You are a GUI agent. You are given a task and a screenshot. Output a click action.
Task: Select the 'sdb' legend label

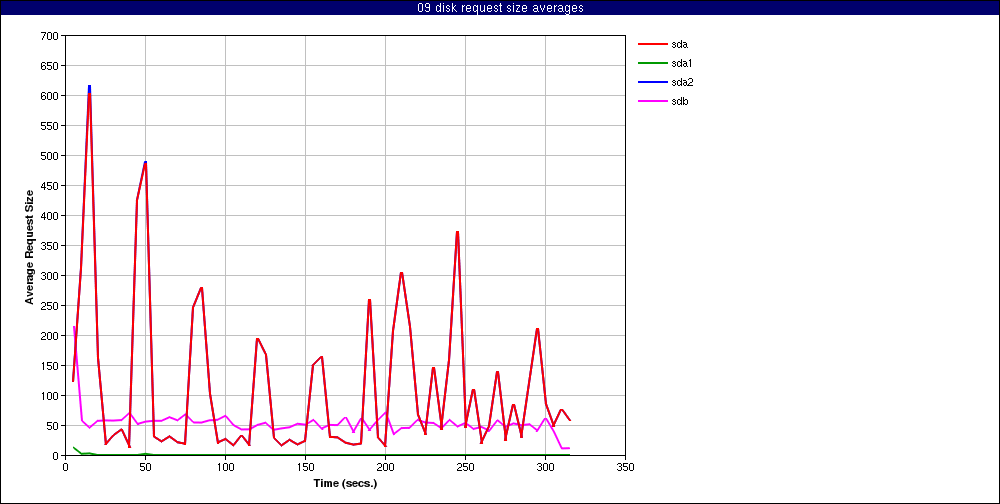[679, 101]
